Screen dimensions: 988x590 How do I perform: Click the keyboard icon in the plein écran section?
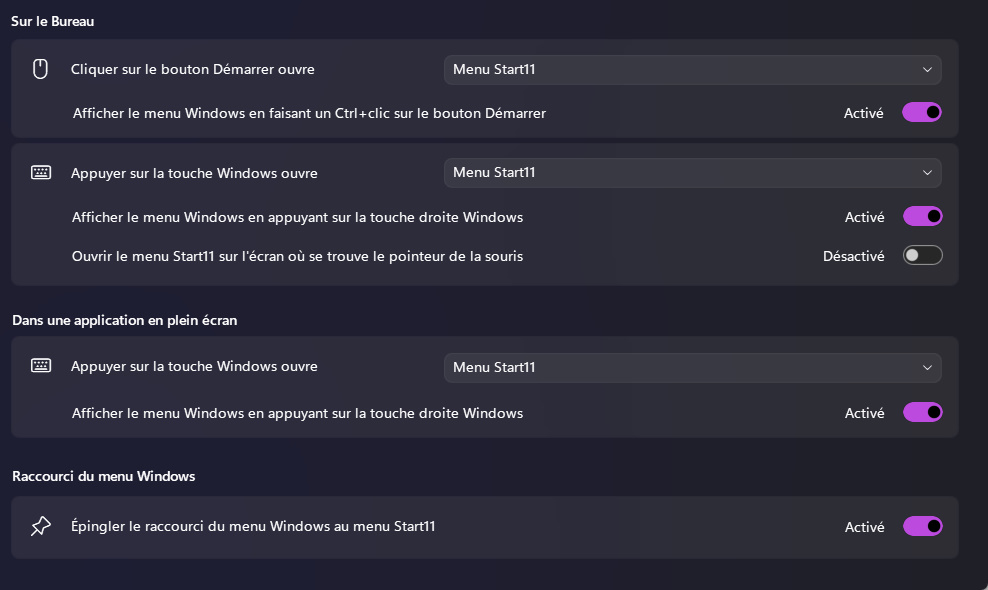pos(40,366)
